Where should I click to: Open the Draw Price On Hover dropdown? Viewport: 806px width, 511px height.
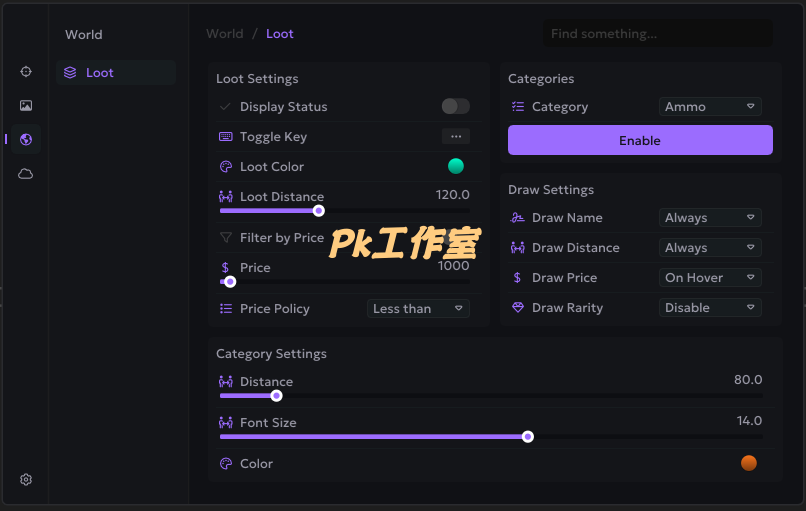click(x=710, y=278)
